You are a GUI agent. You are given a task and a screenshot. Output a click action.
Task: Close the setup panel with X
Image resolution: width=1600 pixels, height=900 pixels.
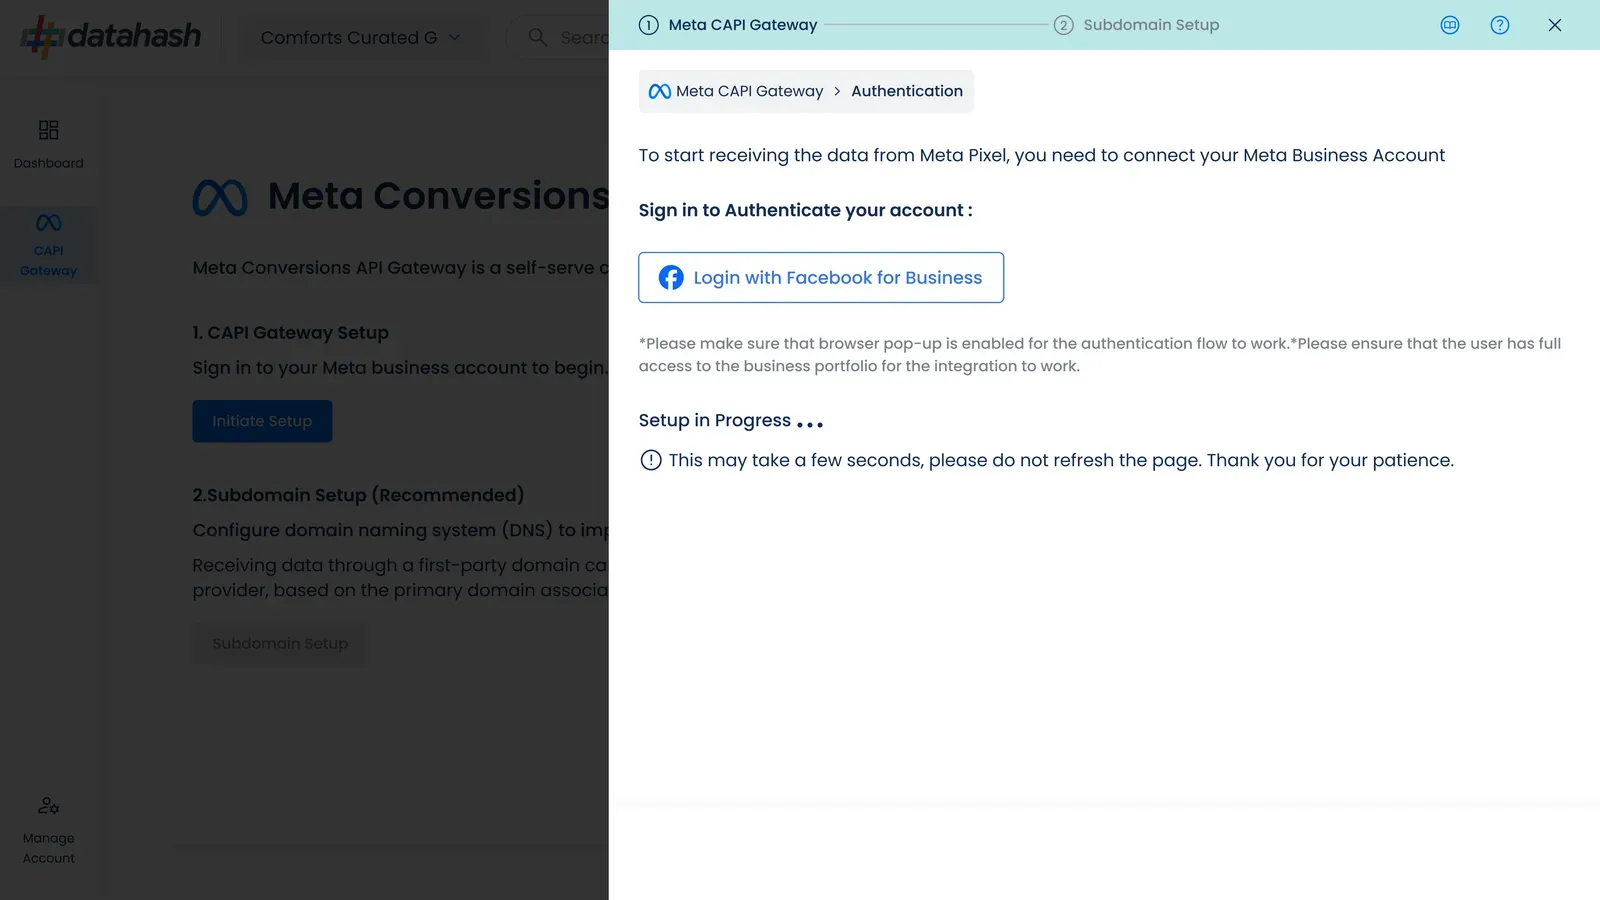tap(1554, 25)
